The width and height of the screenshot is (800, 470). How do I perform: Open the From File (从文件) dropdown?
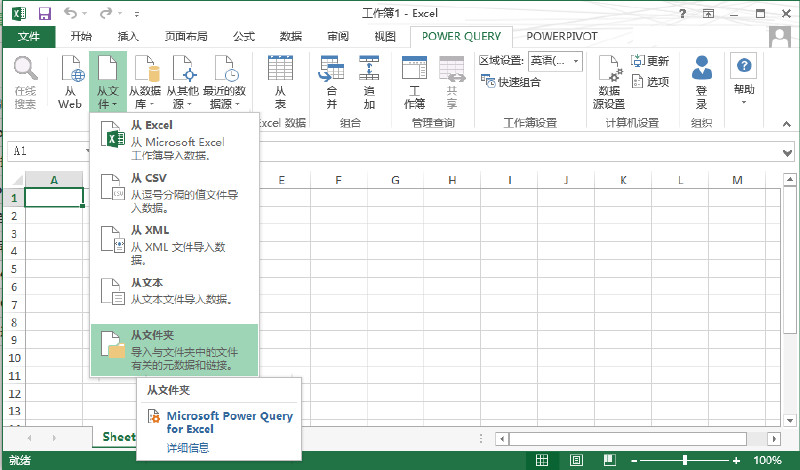click(x=108, y=82)
